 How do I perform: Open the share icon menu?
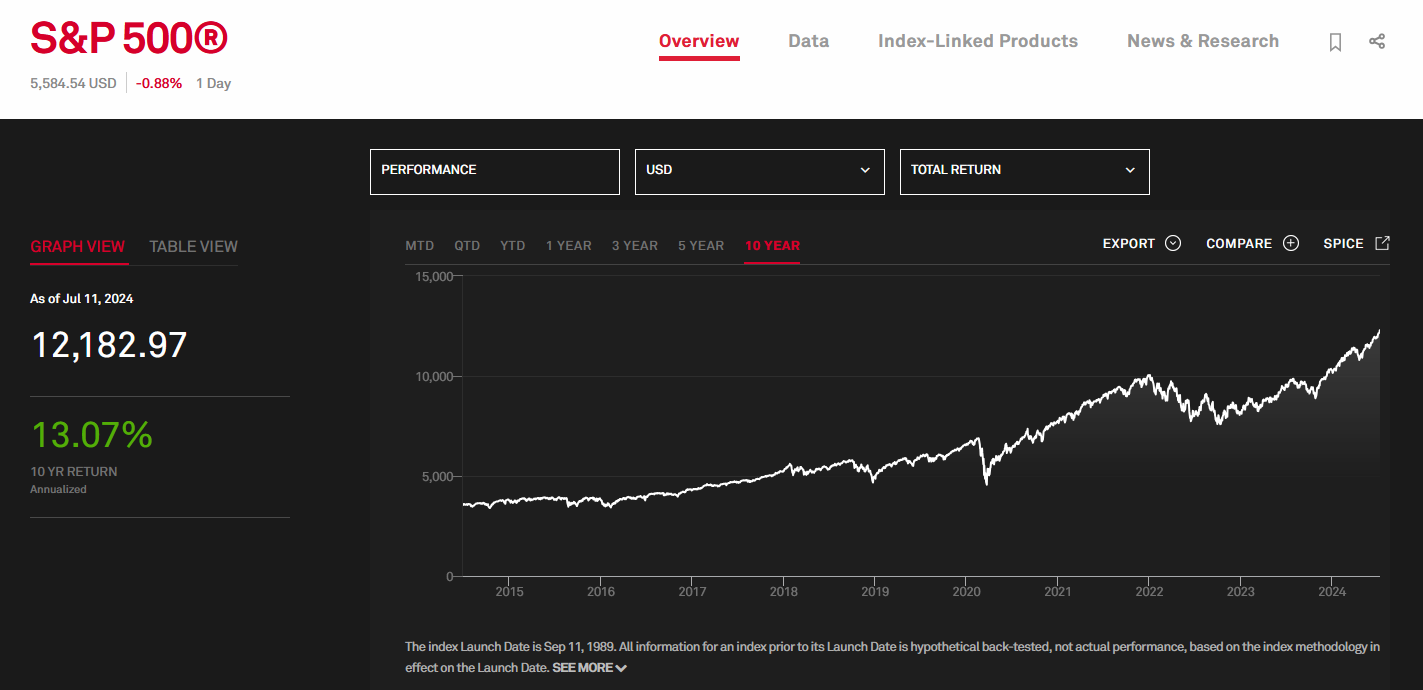pyautogui.click(x=1377, y=41)
